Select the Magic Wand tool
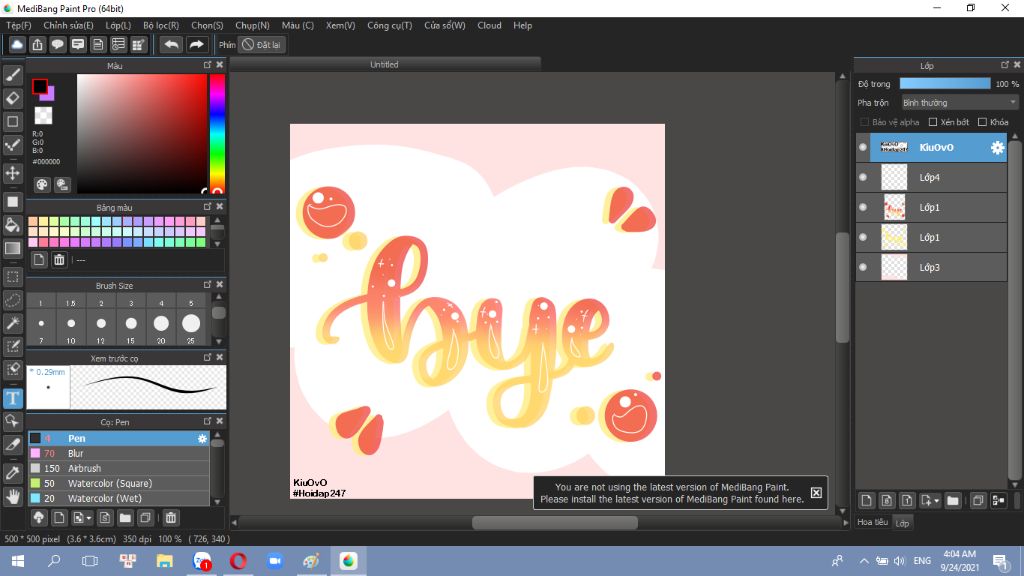Viewport: 1024px width, 576px height. point(12,323)
